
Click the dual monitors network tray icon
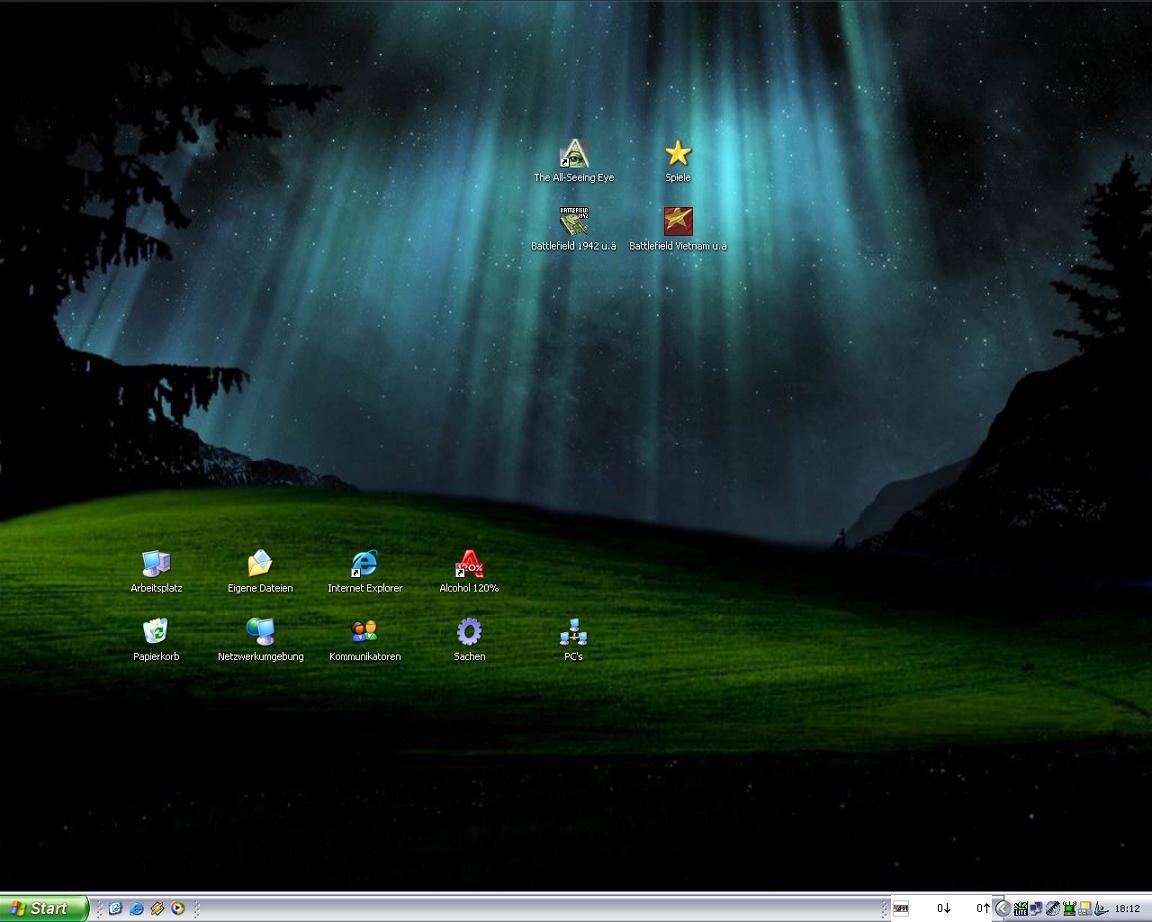tap(1037, 909)
